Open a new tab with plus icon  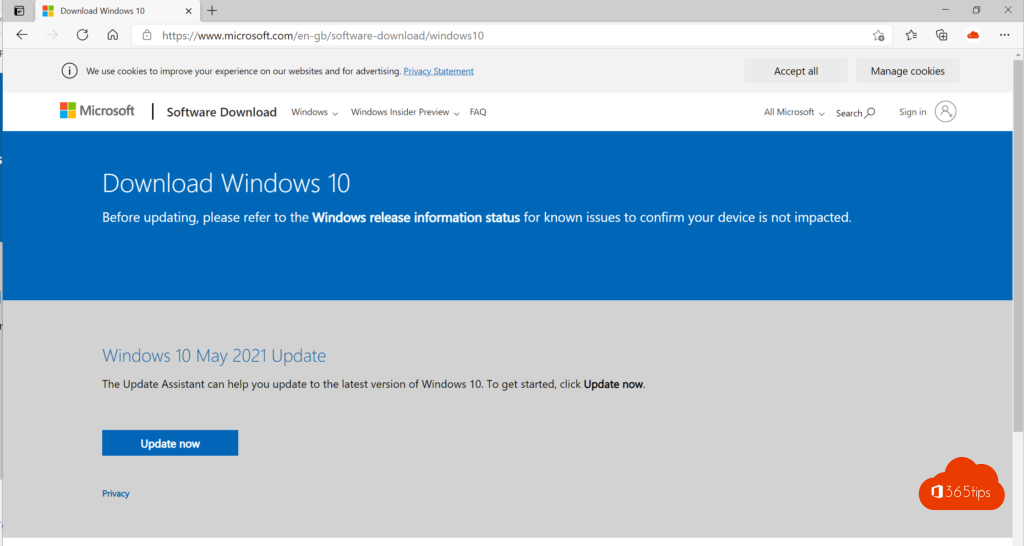pyautogui.click(x=212, y=10)
